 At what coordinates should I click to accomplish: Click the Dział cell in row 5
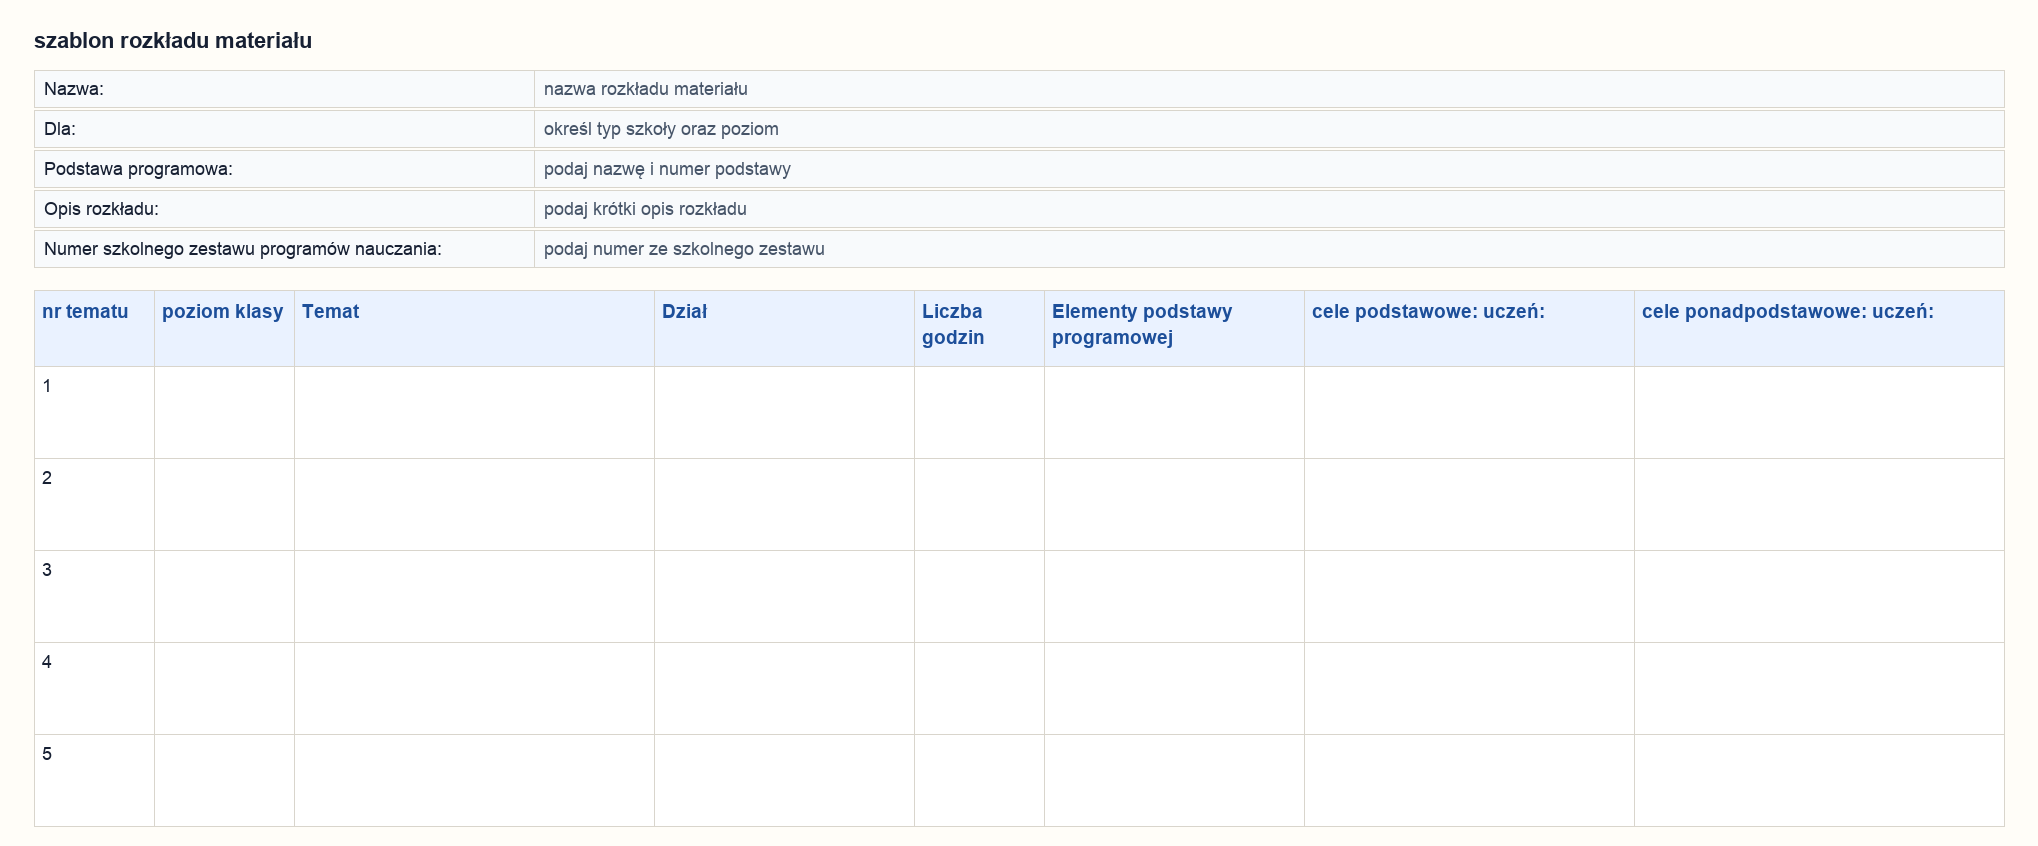(x=785, y=781)
